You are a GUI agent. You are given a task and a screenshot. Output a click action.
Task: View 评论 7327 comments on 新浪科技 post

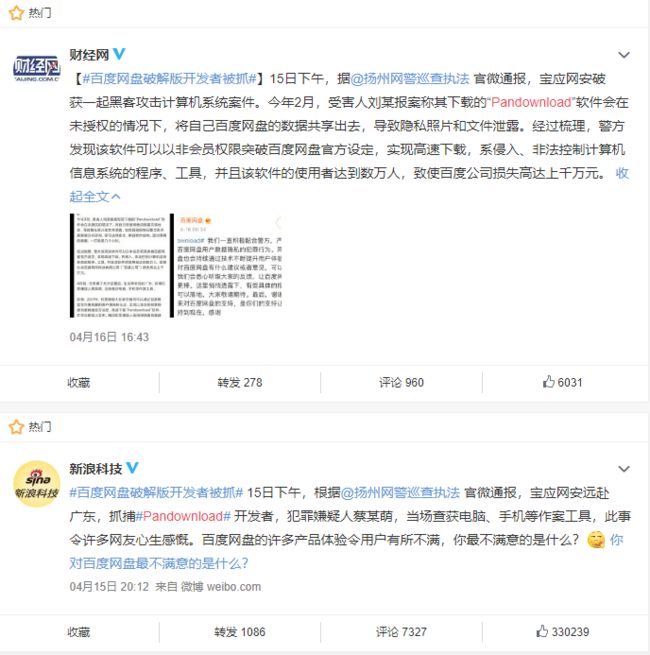pyautogui.click(x=401, y=632)
